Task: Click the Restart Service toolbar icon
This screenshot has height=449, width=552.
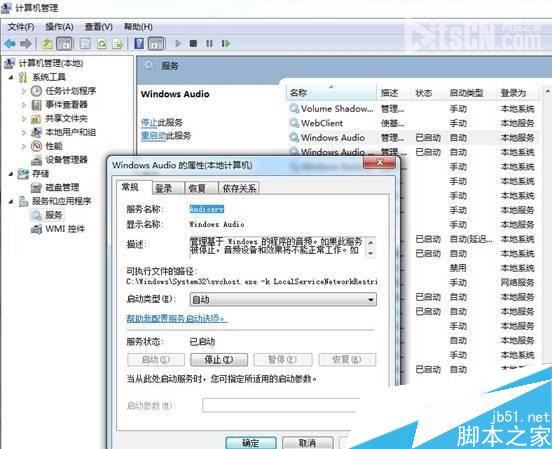Action: (x=226, y=44)
